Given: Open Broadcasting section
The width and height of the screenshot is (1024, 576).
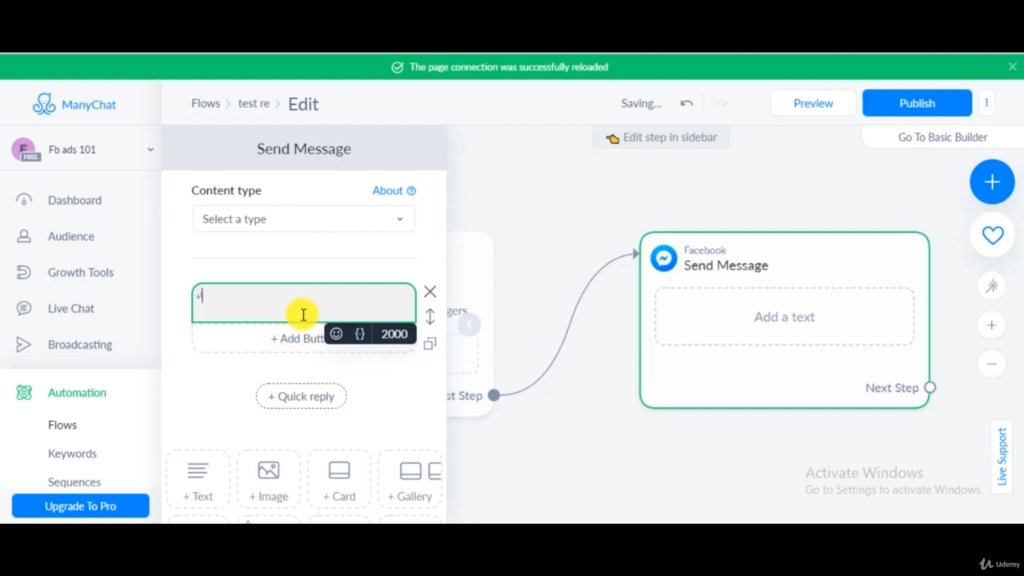Looking at the screenshot, I should [x=80, y=344].
